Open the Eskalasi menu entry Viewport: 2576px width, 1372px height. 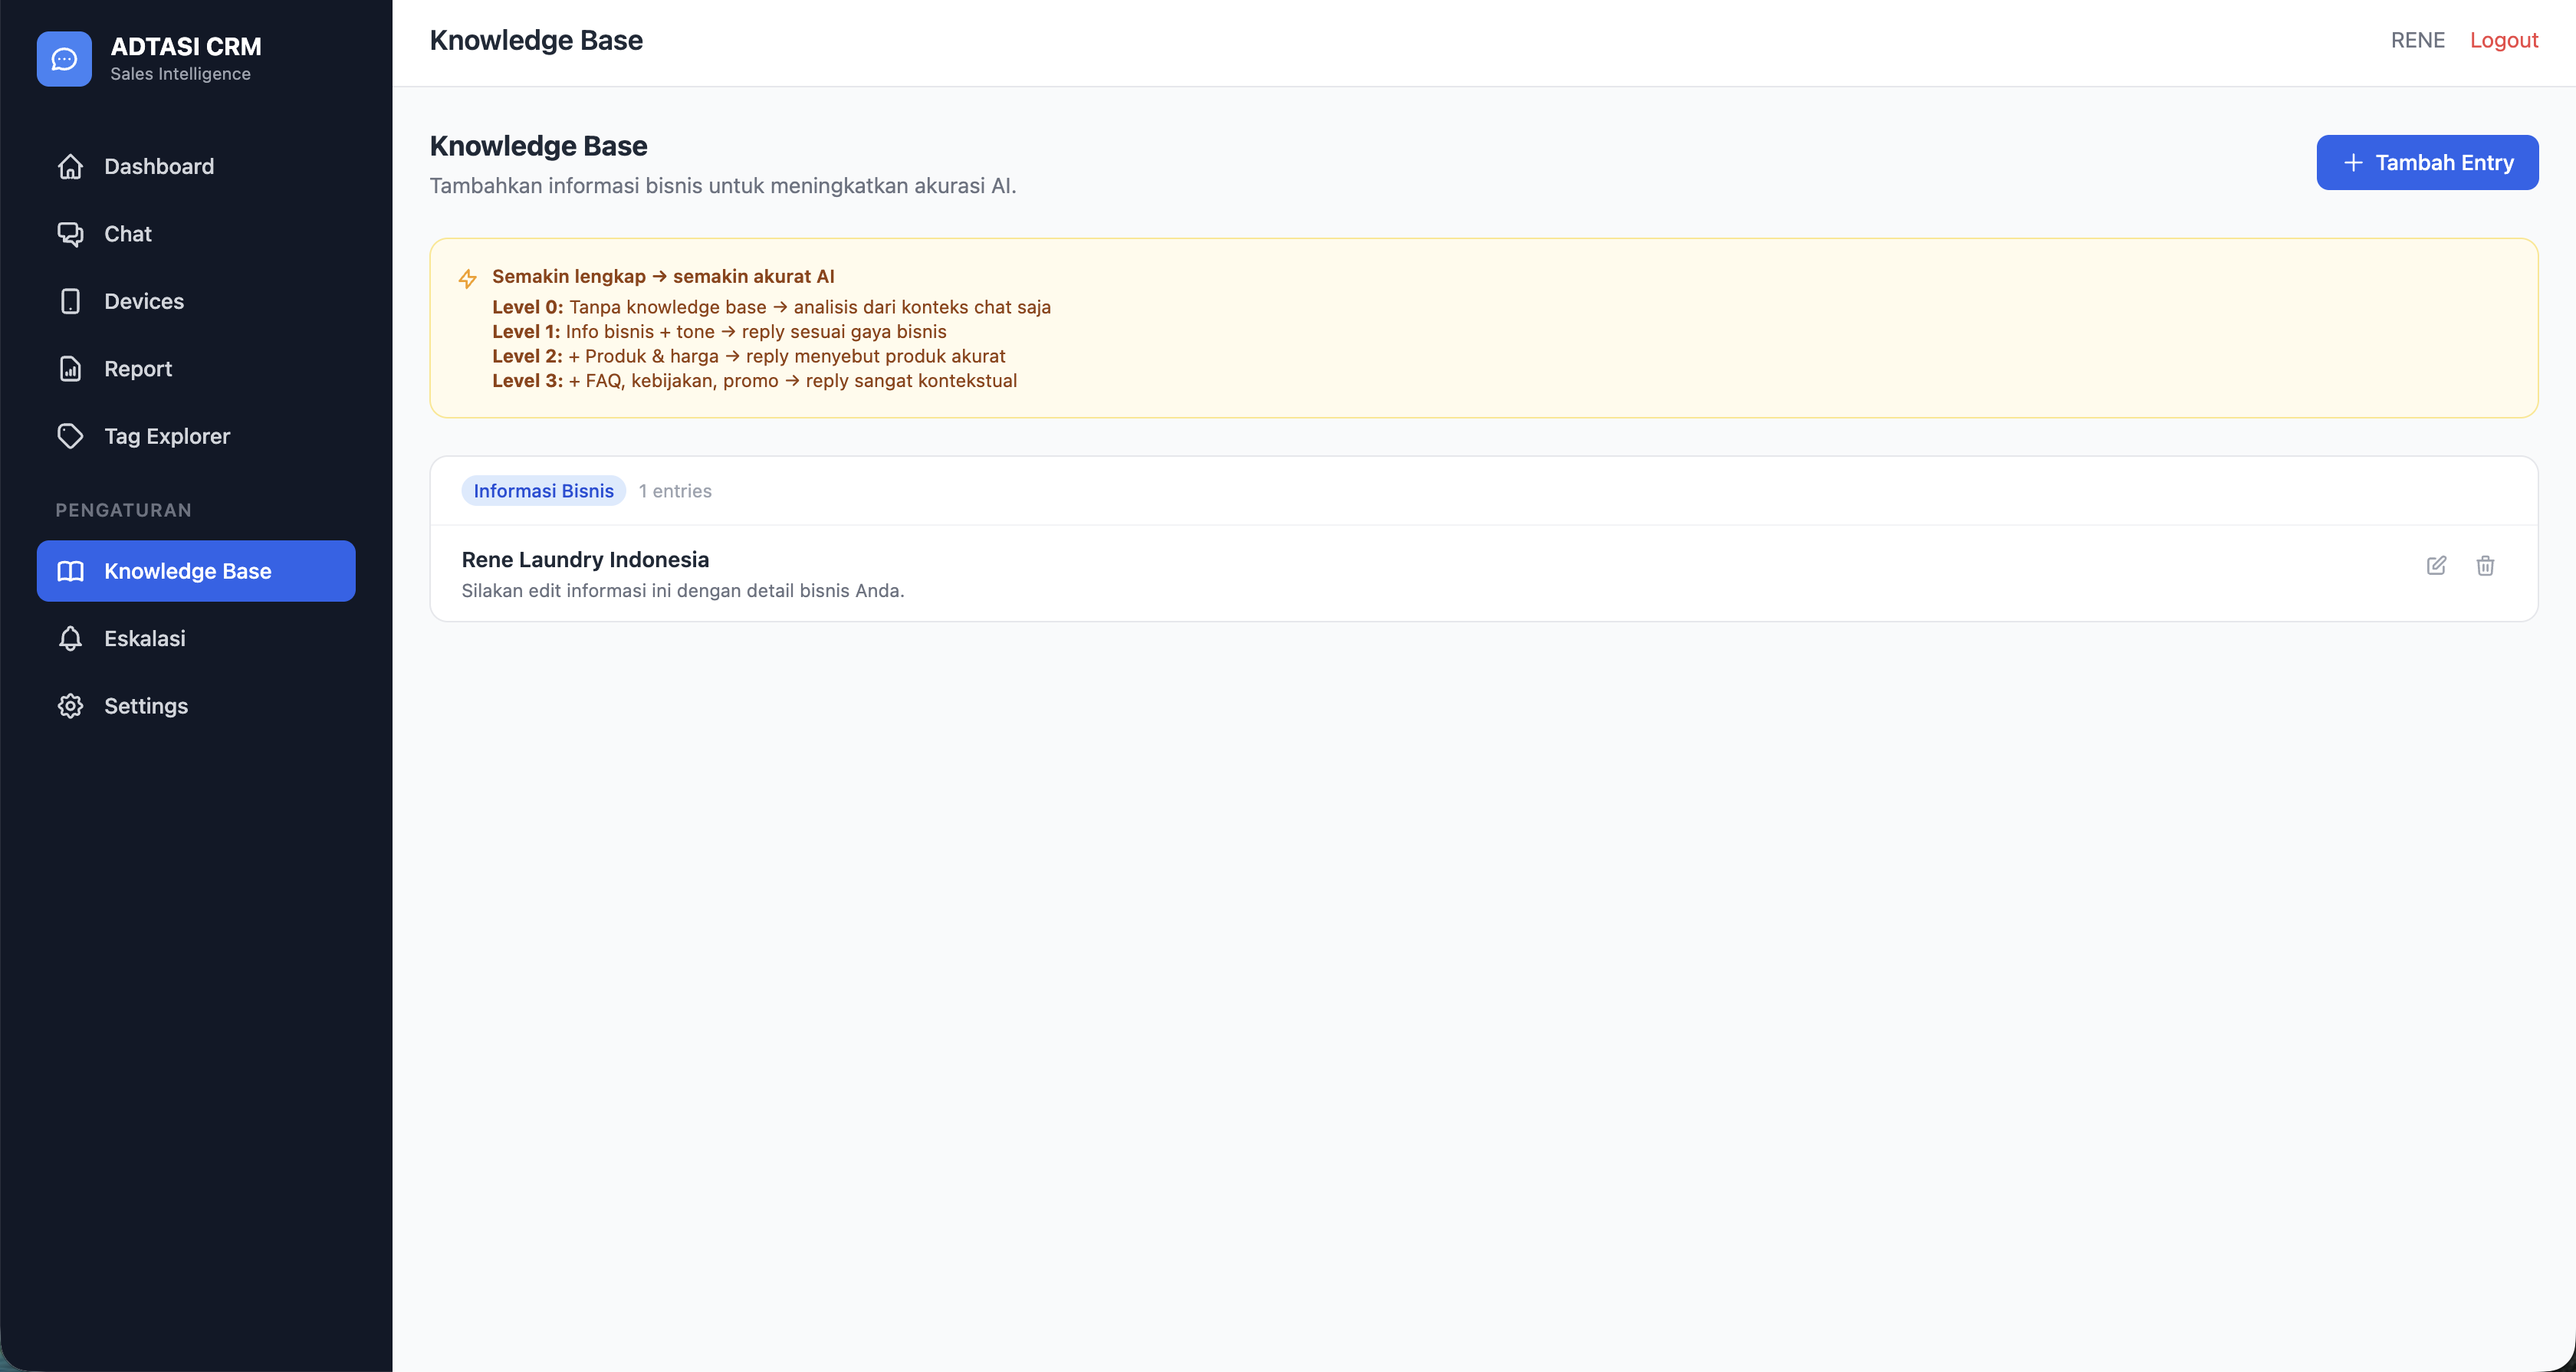tap(145, 638)
